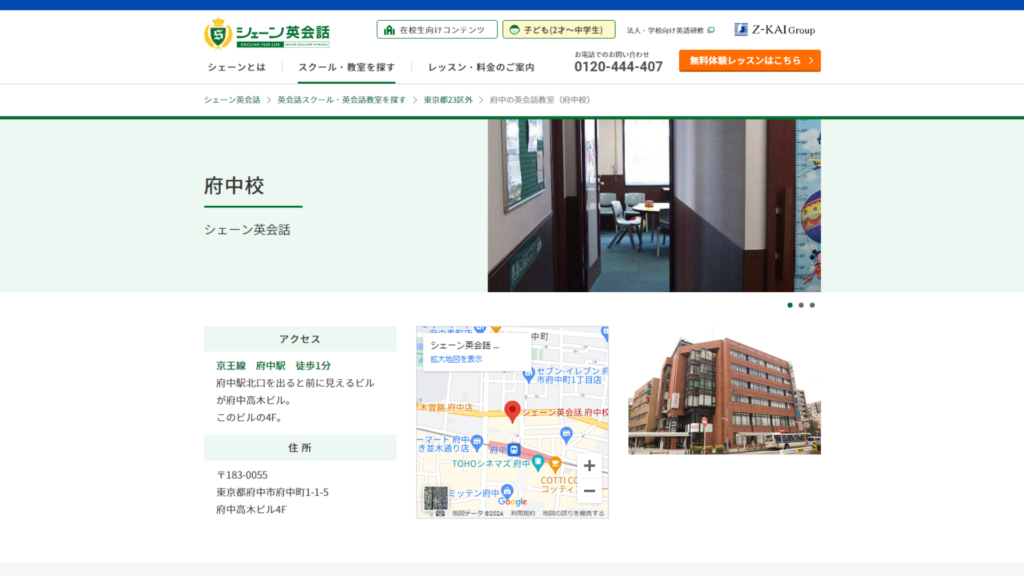Image resolution: width=1024 pixels, height=576 pixels.
Task: Open the 法人・学校向け英語研修 link
Action: coord(671,30)
